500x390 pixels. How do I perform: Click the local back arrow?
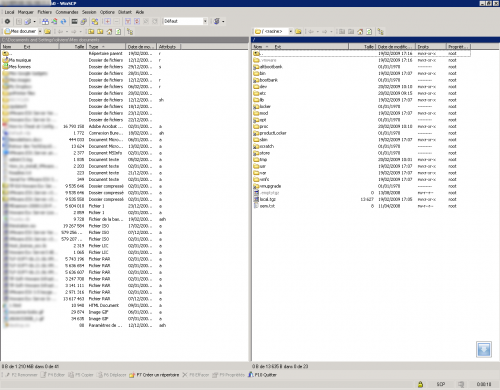[60, 31]
